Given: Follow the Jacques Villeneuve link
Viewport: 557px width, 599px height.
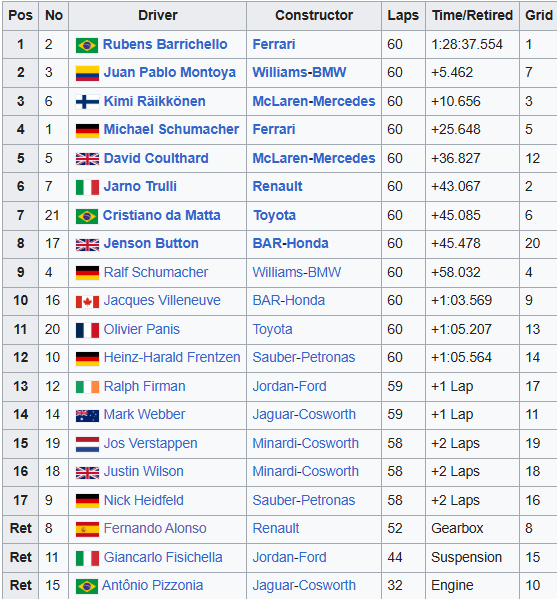Looking at the screenshot, I should [x=162, y=301].
